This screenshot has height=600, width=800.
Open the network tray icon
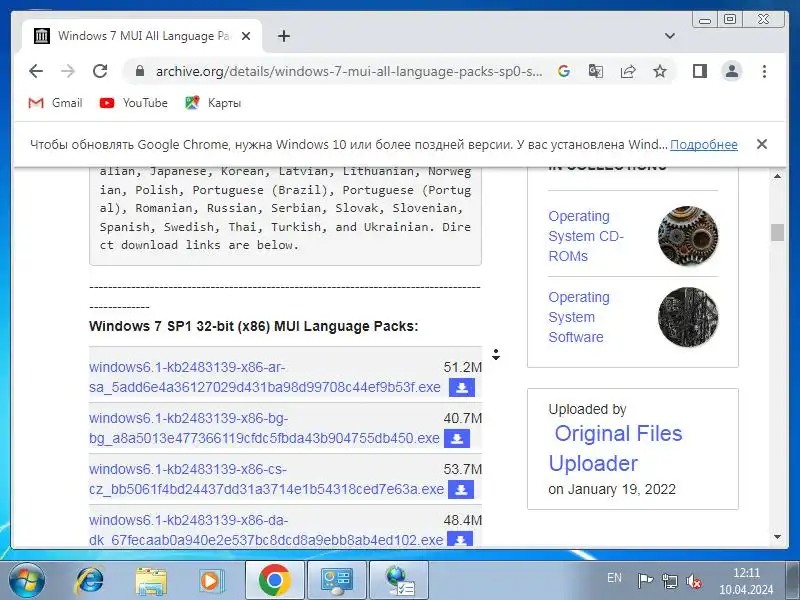[669, 581]
